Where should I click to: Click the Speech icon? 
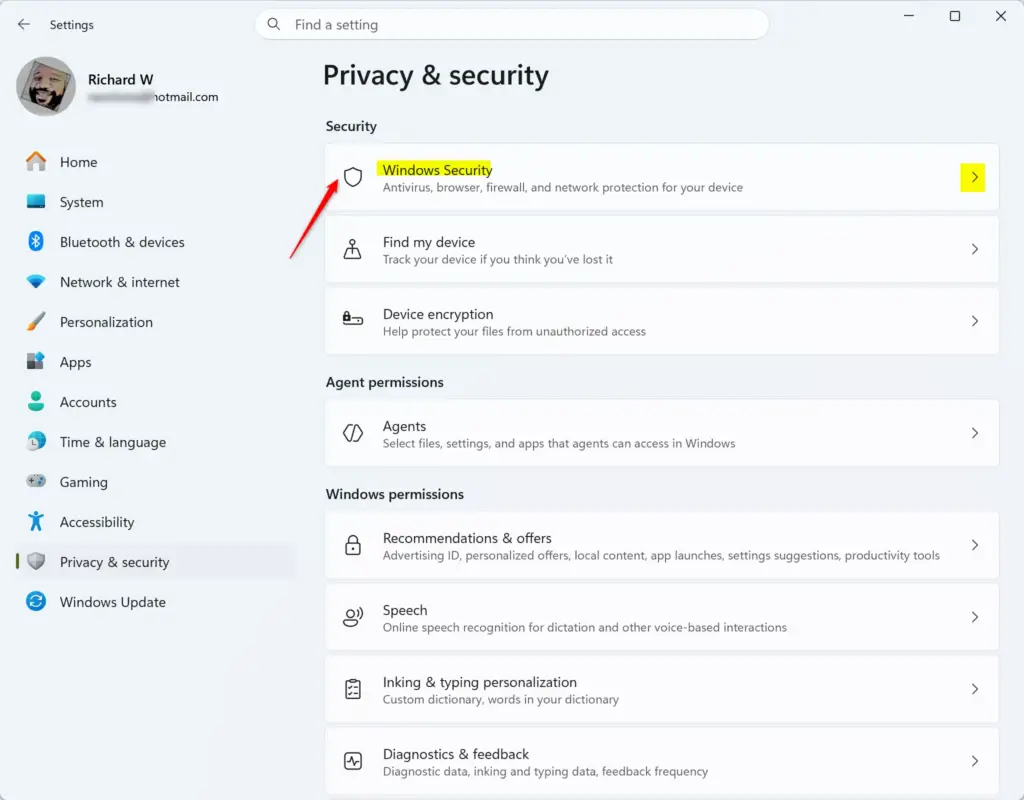(353, 616)
